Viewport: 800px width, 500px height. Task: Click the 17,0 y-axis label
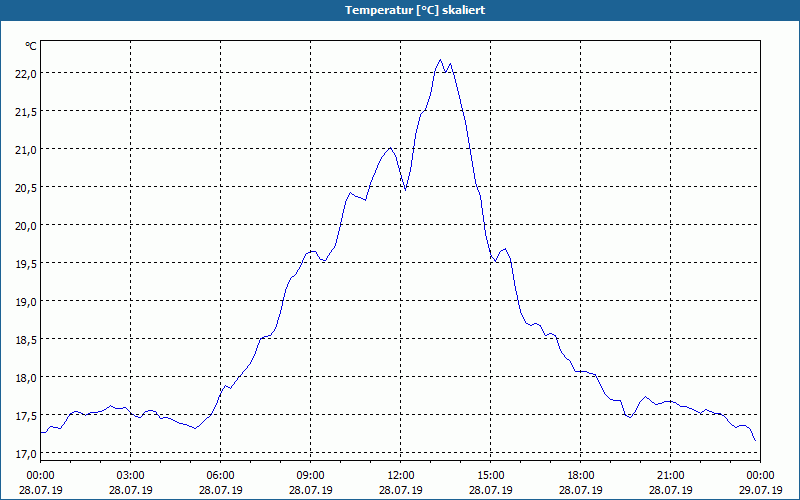click(26, 454)
